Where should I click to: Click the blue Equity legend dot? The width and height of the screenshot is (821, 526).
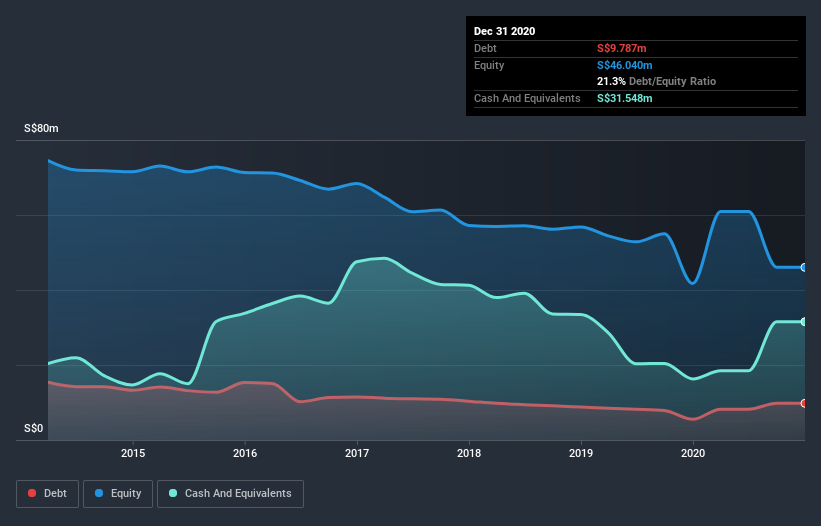(99, 493)
